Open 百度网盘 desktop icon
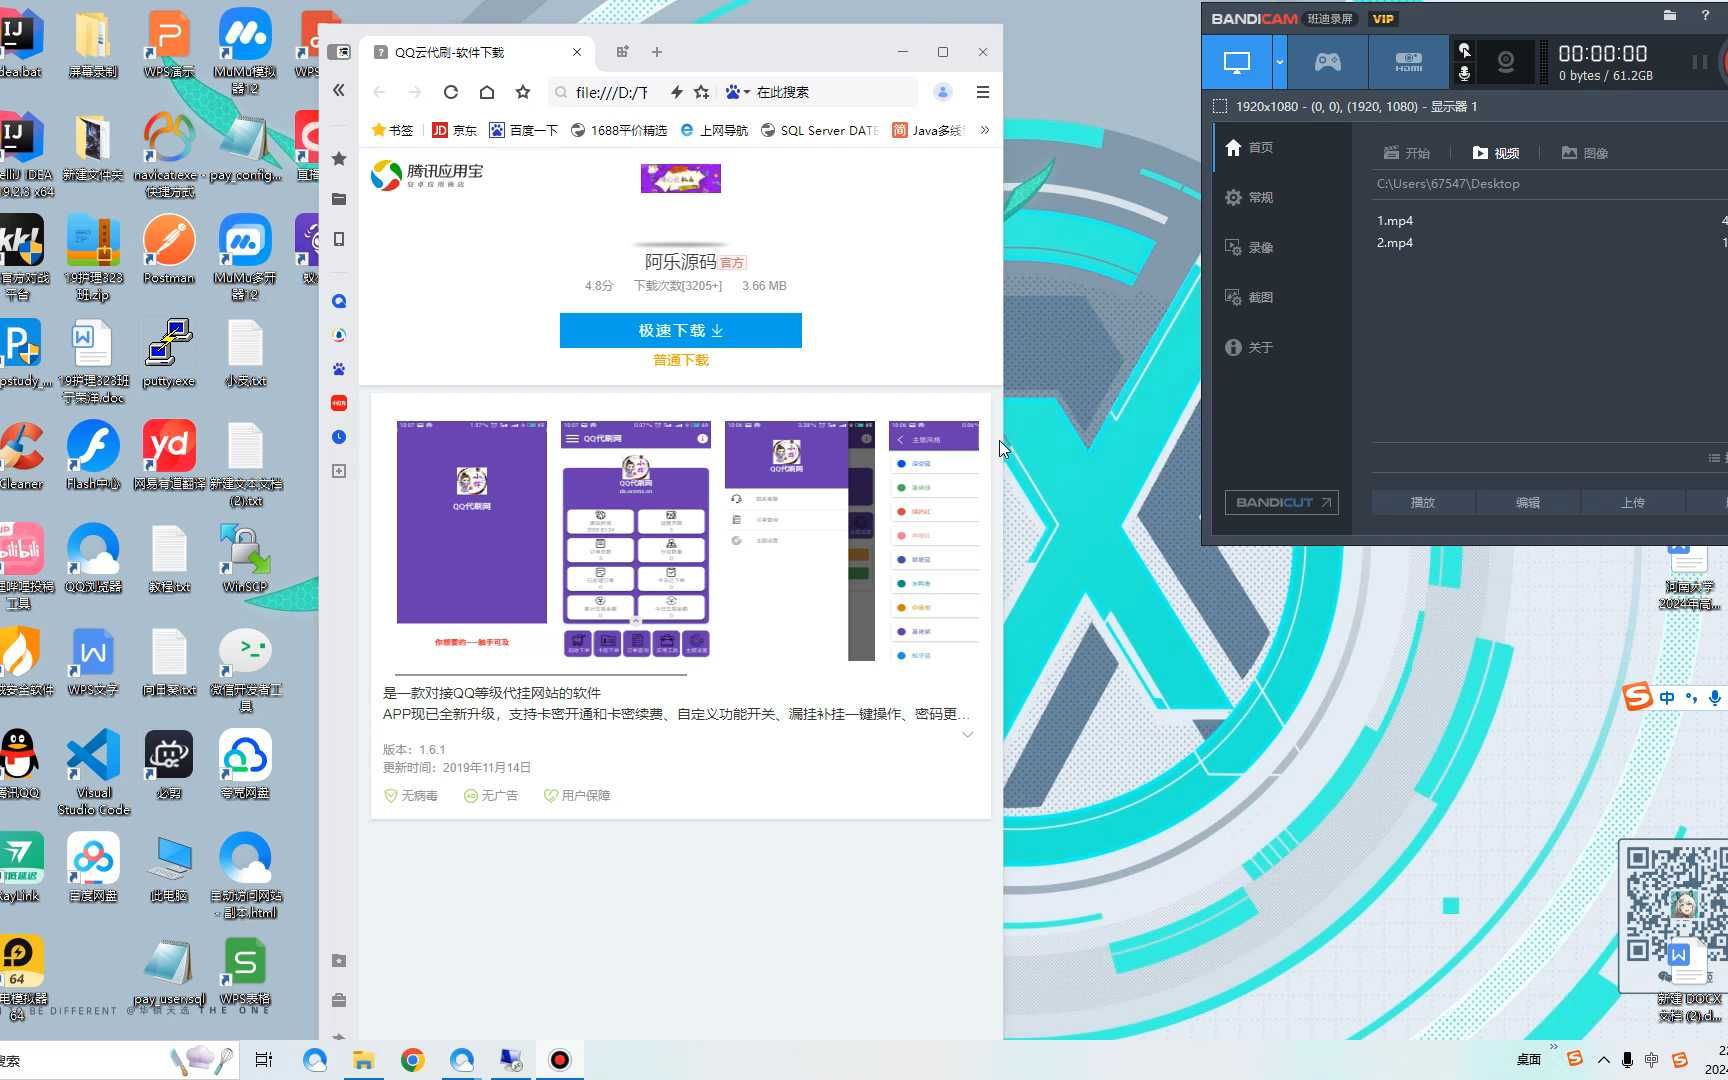Viewport: 1728px width, 1080px height. 94,867
